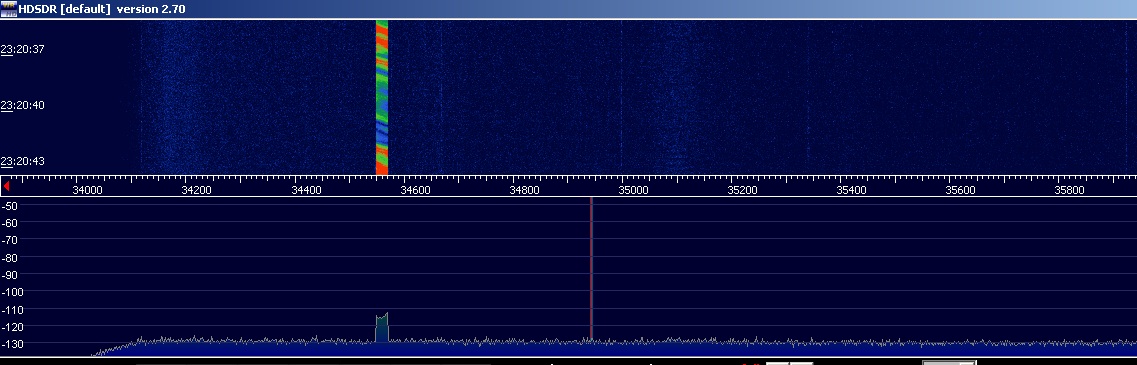
Task: Click the 35600 frequency scale label
Action: pyautogui.click(x=961, y=190)
